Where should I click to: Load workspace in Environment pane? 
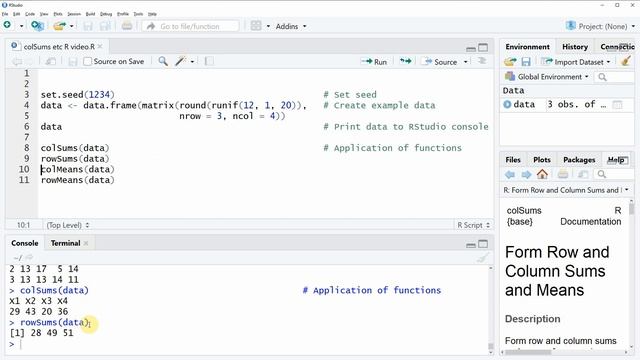pos(510,62)
